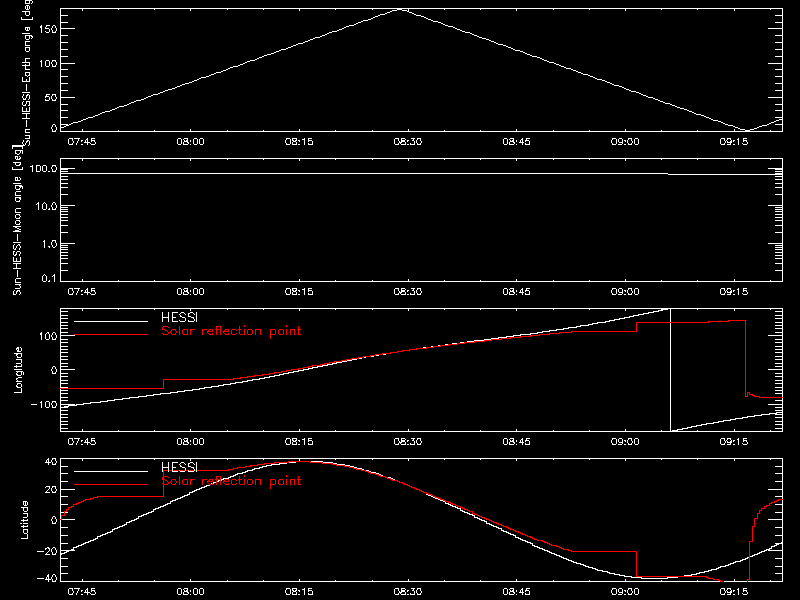Click the 10.0 tick on Moon angle axis
Viewport: 800px width, 600px height.
click(46, 206)
